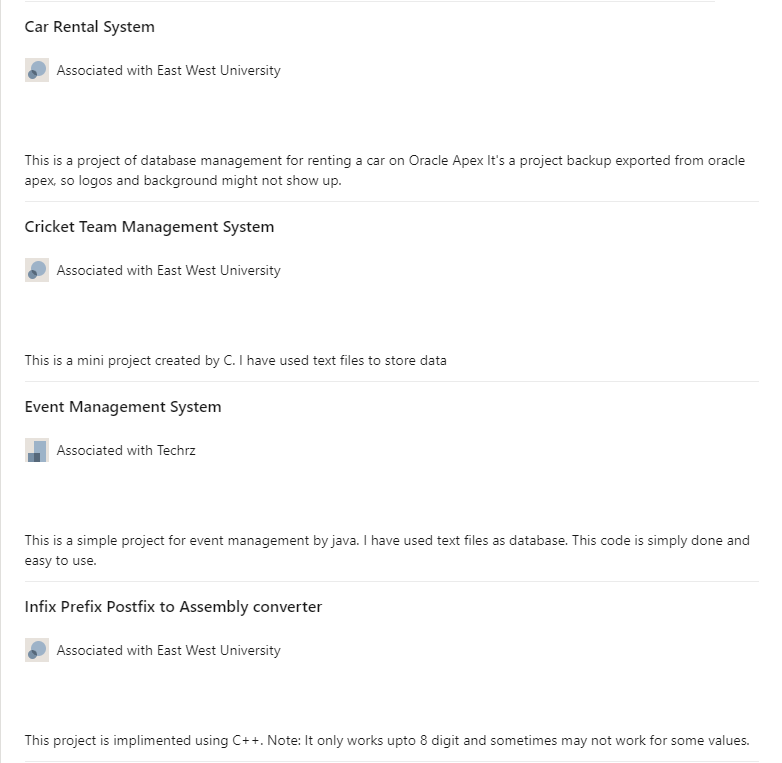The width and height of the screenshot is (782, 763).
Task: Select the Event Management System title
Action: click(123, 407)
